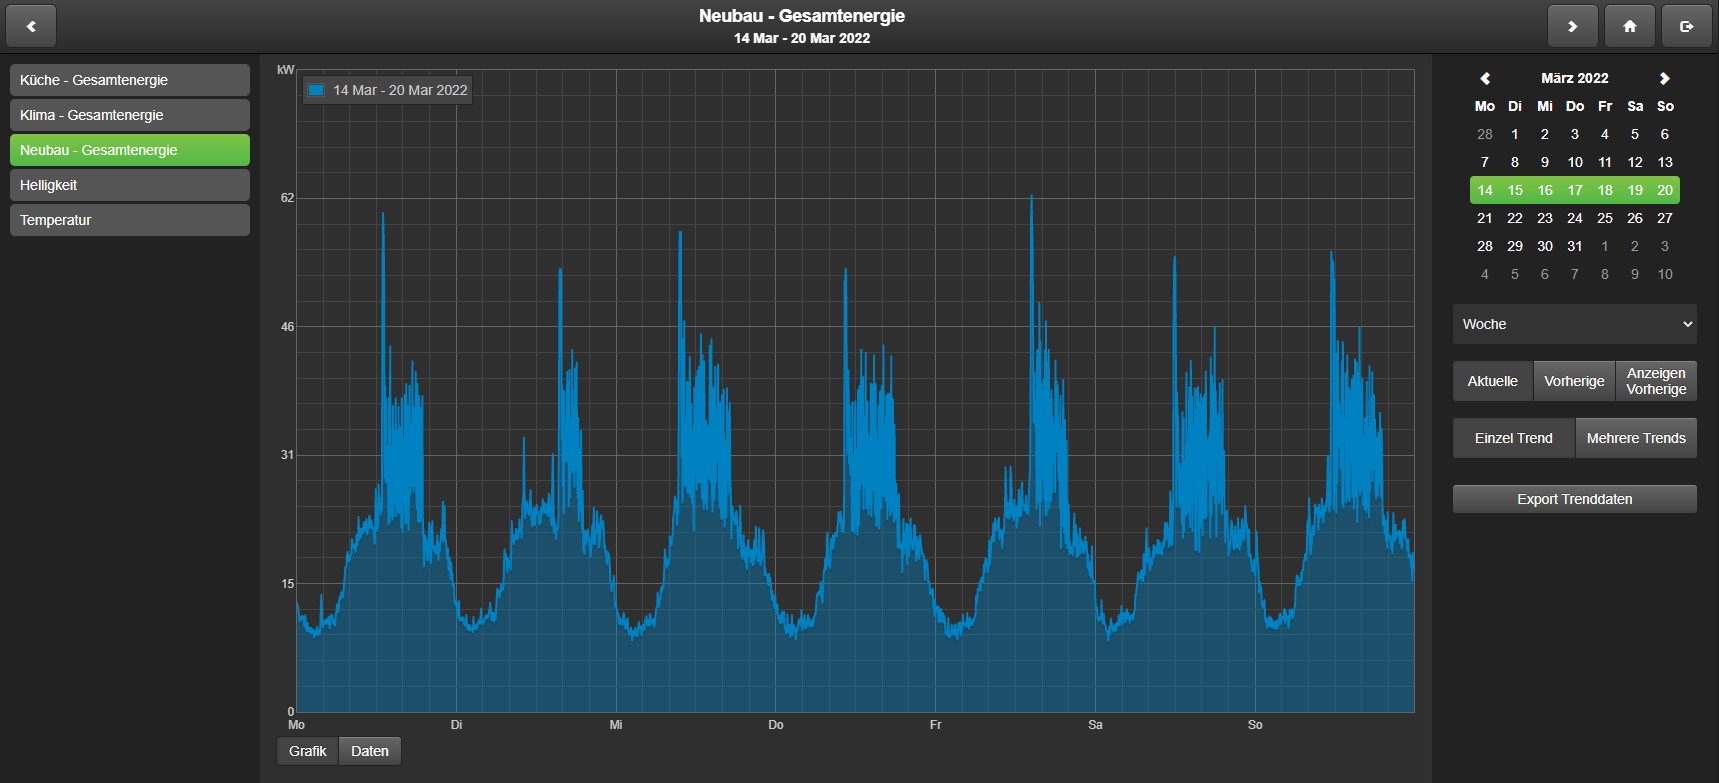Select 20 in the calendar
1719x783 pixels.
coord(1665,190)
